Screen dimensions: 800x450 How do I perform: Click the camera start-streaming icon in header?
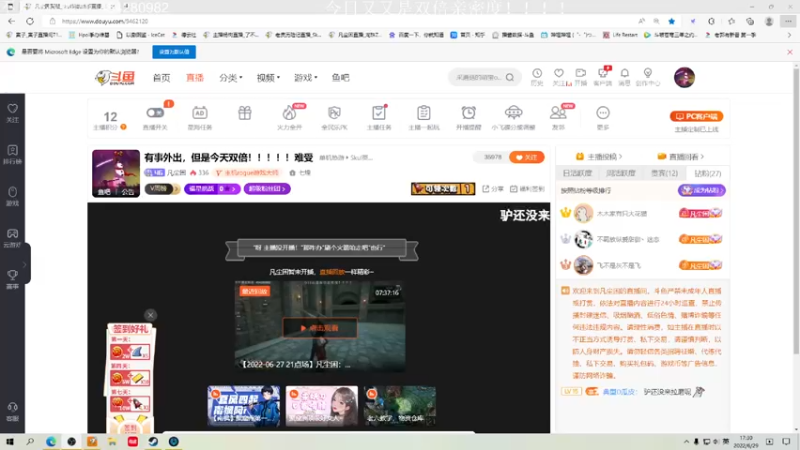pos(581,73)
